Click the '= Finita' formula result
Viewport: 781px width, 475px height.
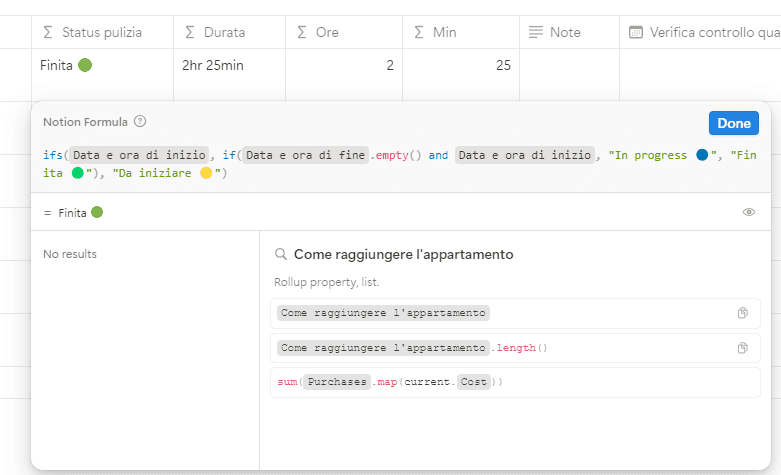pyautogui.click(x=73, y=213)
